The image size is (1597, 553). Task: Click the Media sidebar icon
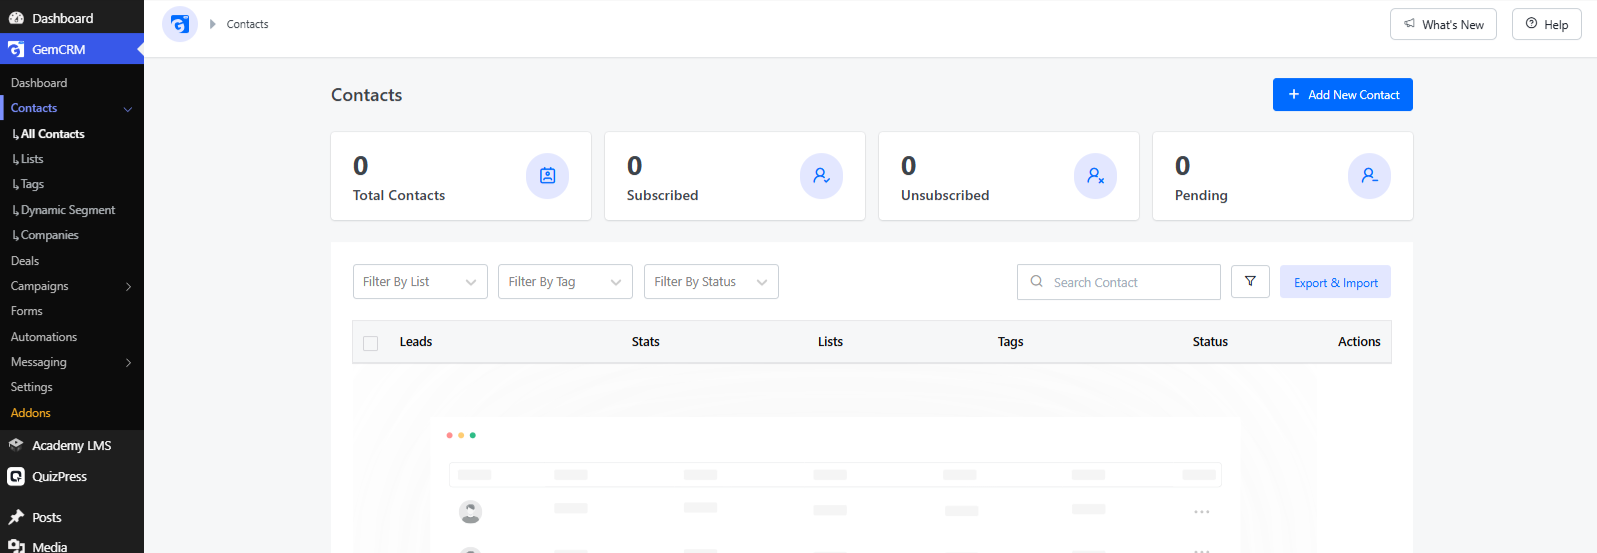pyautogui.click(x=16, y=546)
